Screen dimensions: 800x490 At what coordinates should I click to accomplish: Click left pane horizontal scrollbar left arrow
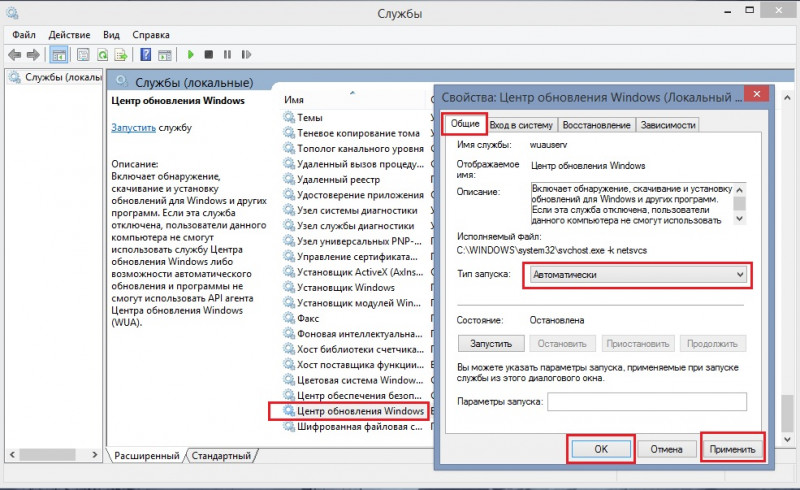(x=13, y=454)
